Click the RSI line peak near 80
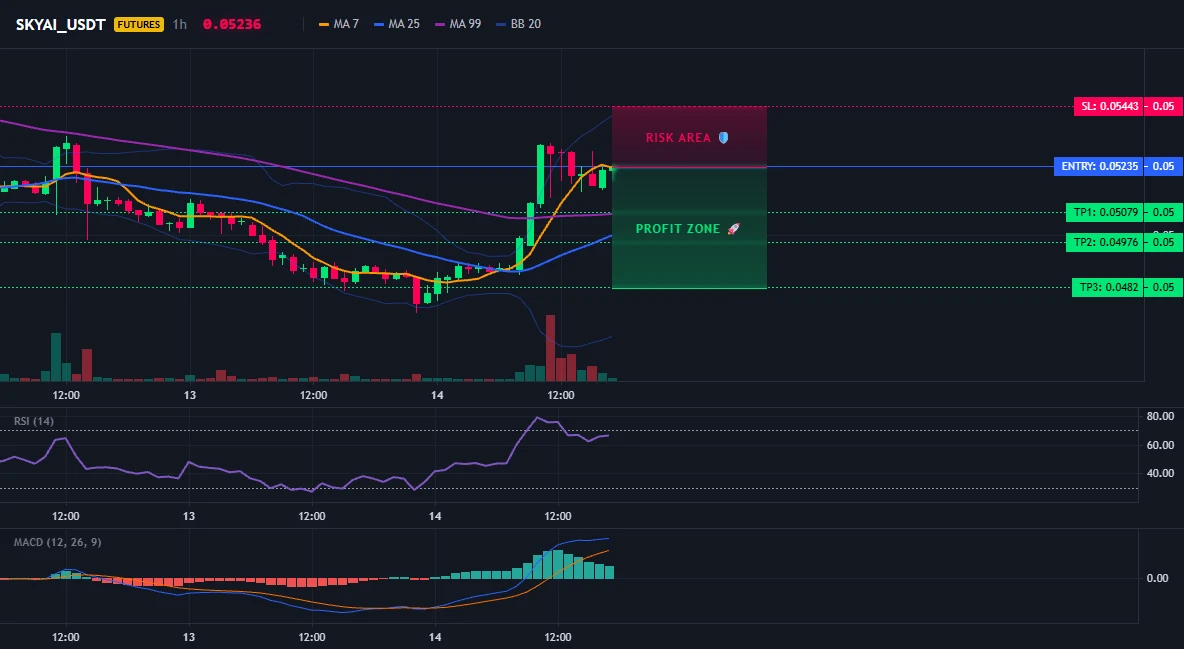This screenshot has width=1184, height=649. (x=538, y=418)
